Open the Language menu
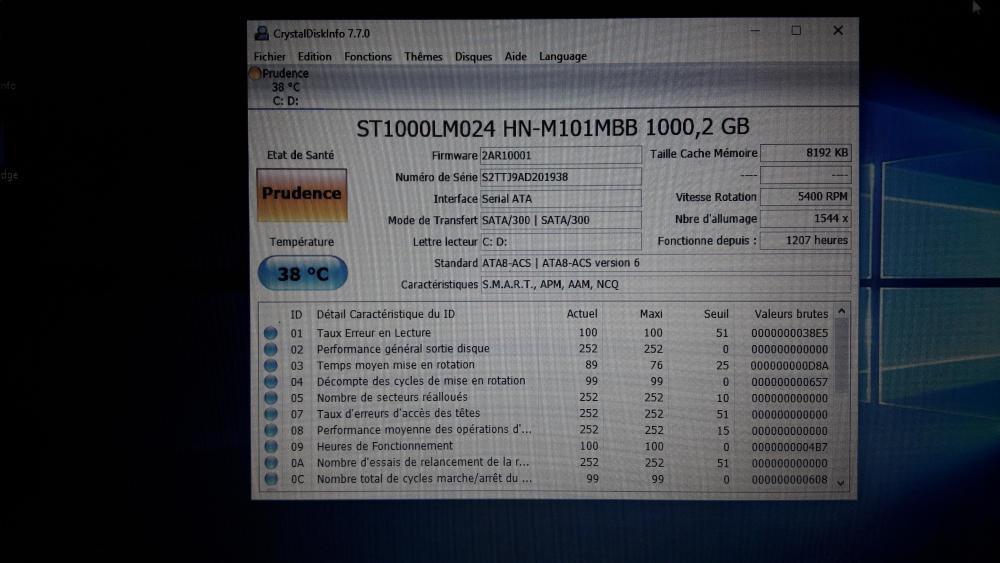The height and width of the screenshot is (563, 1000). [562, 57]
